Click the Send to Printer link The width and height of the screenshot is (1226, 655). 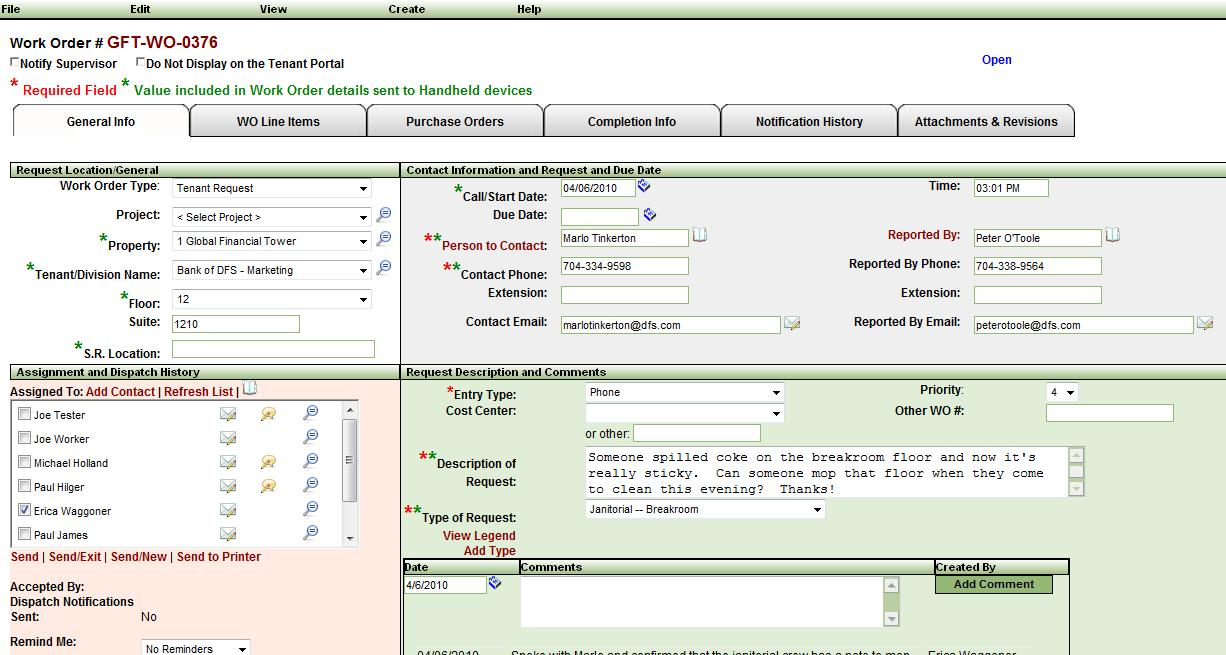point(219,557)
